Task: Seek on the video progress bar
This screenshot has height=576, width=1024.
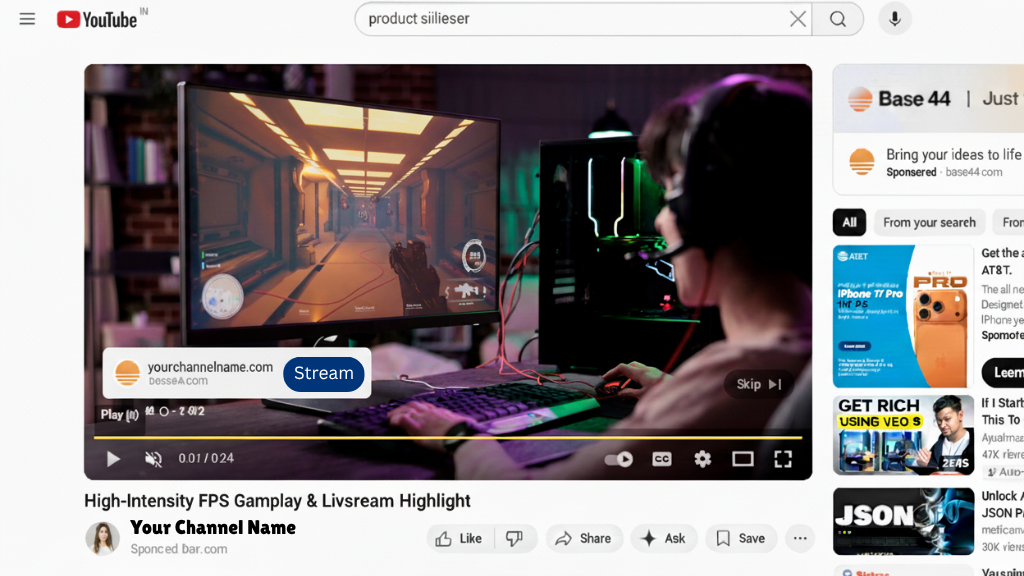Action: pos(448,438)
